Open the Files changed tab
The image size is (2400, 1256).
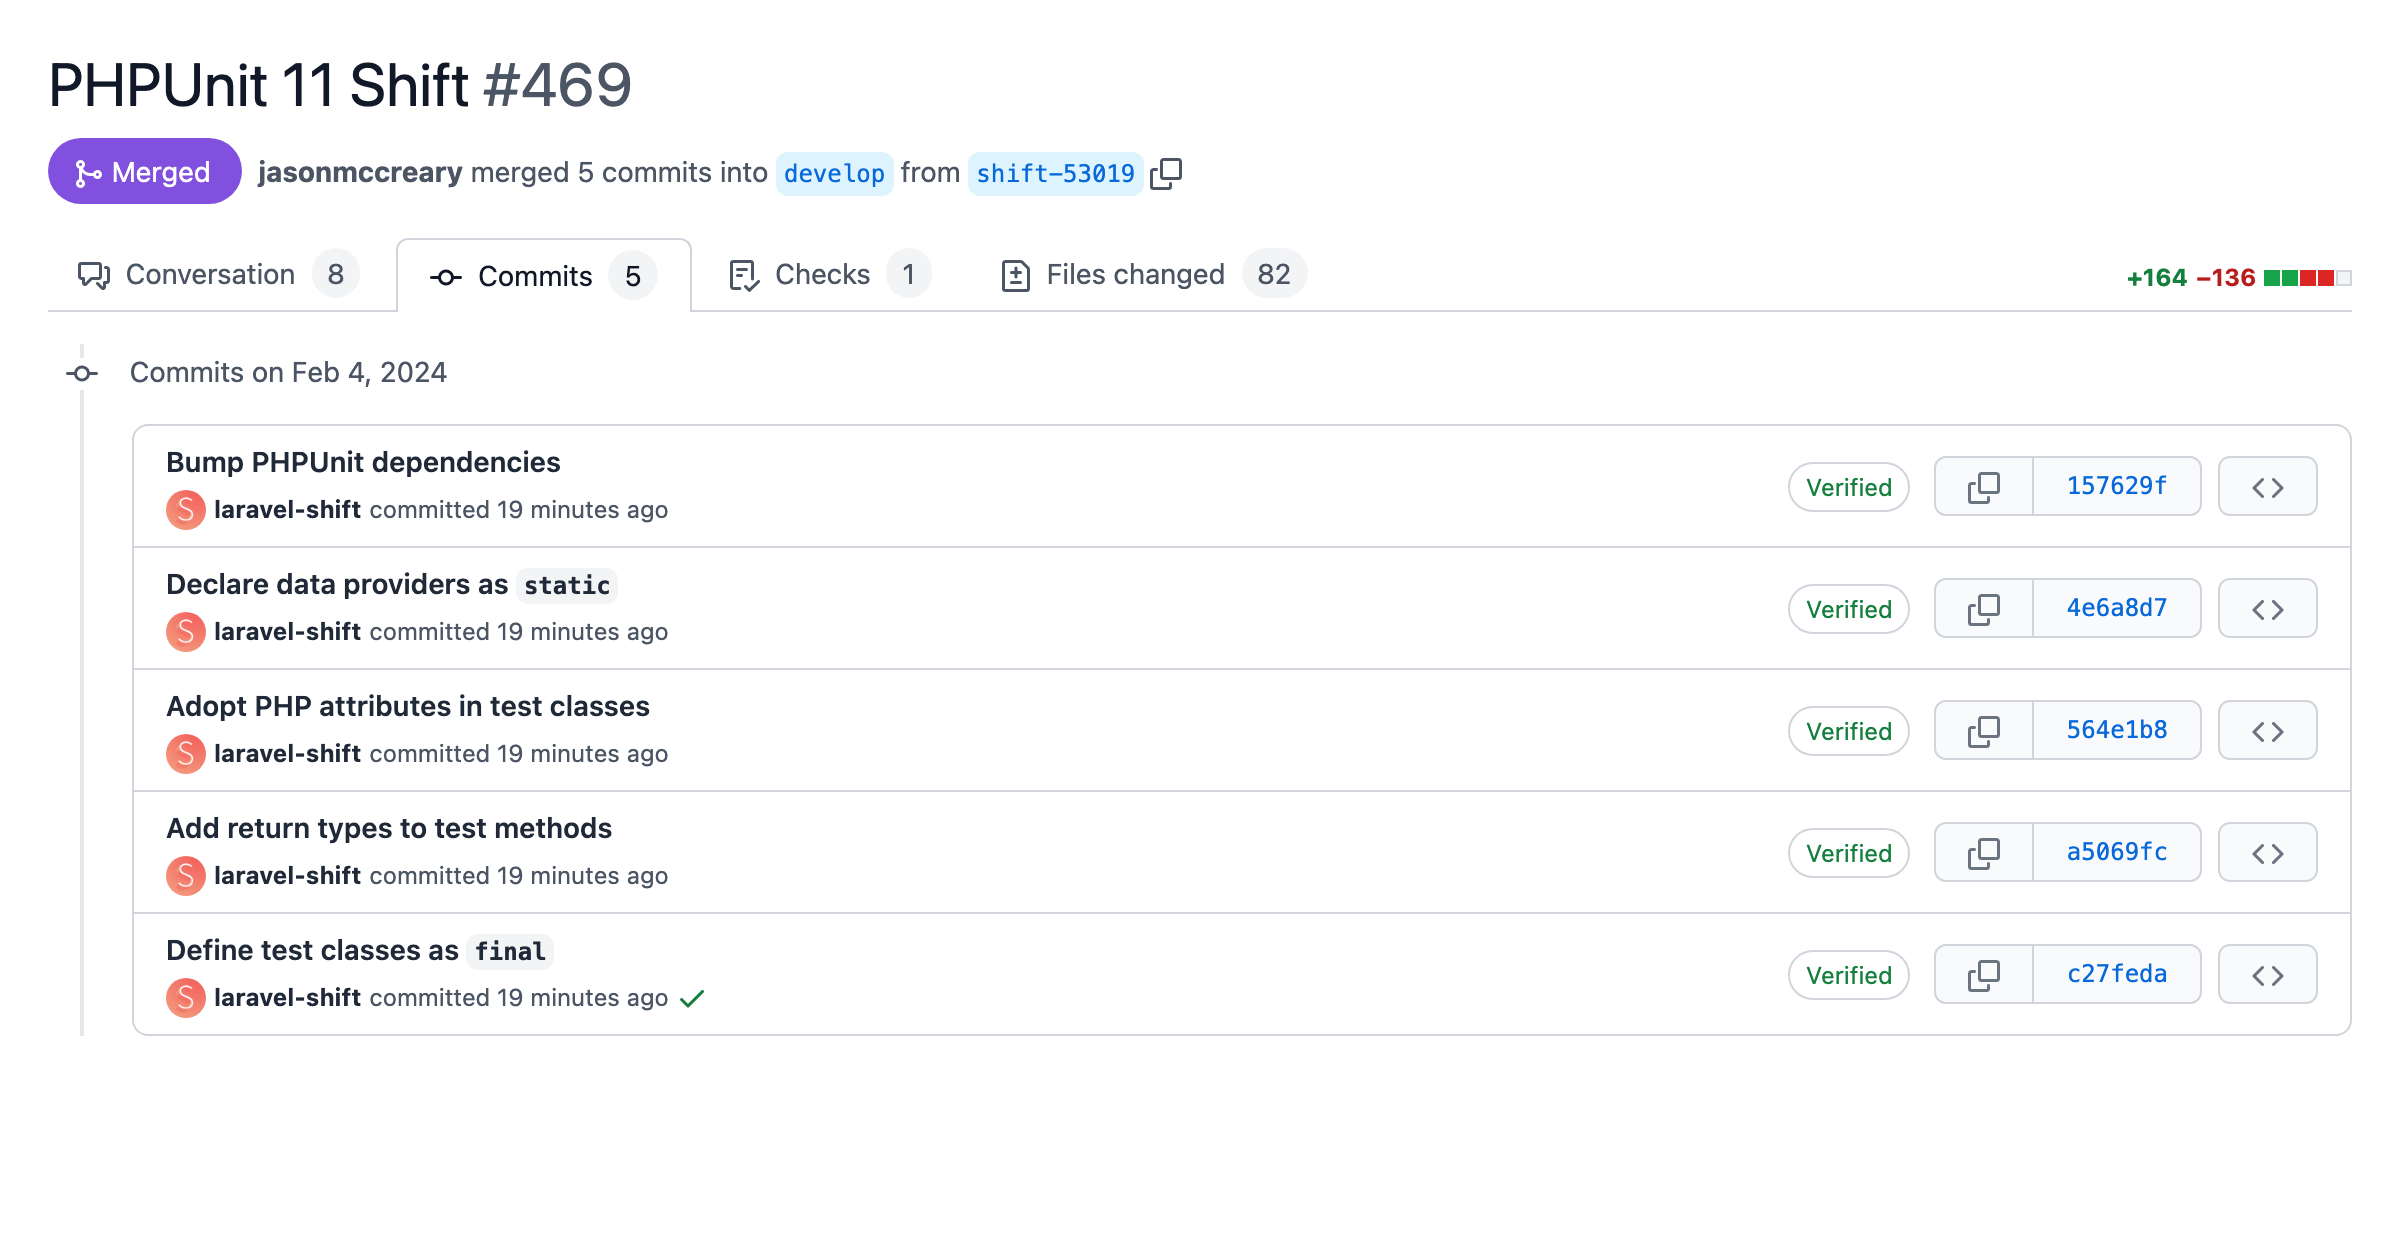tap(1153, 275)
